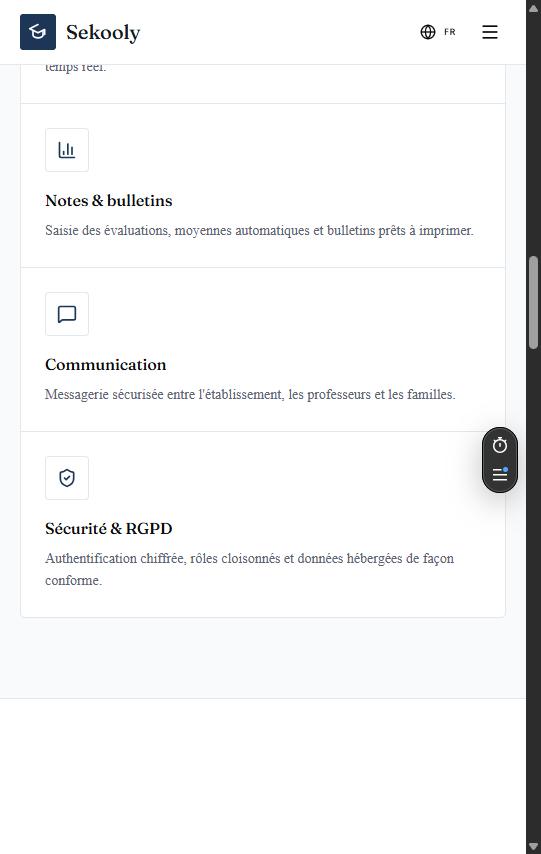The image size is (541, 854).
Task: Click the scrollbar down arrow
Action: point(533,846)
